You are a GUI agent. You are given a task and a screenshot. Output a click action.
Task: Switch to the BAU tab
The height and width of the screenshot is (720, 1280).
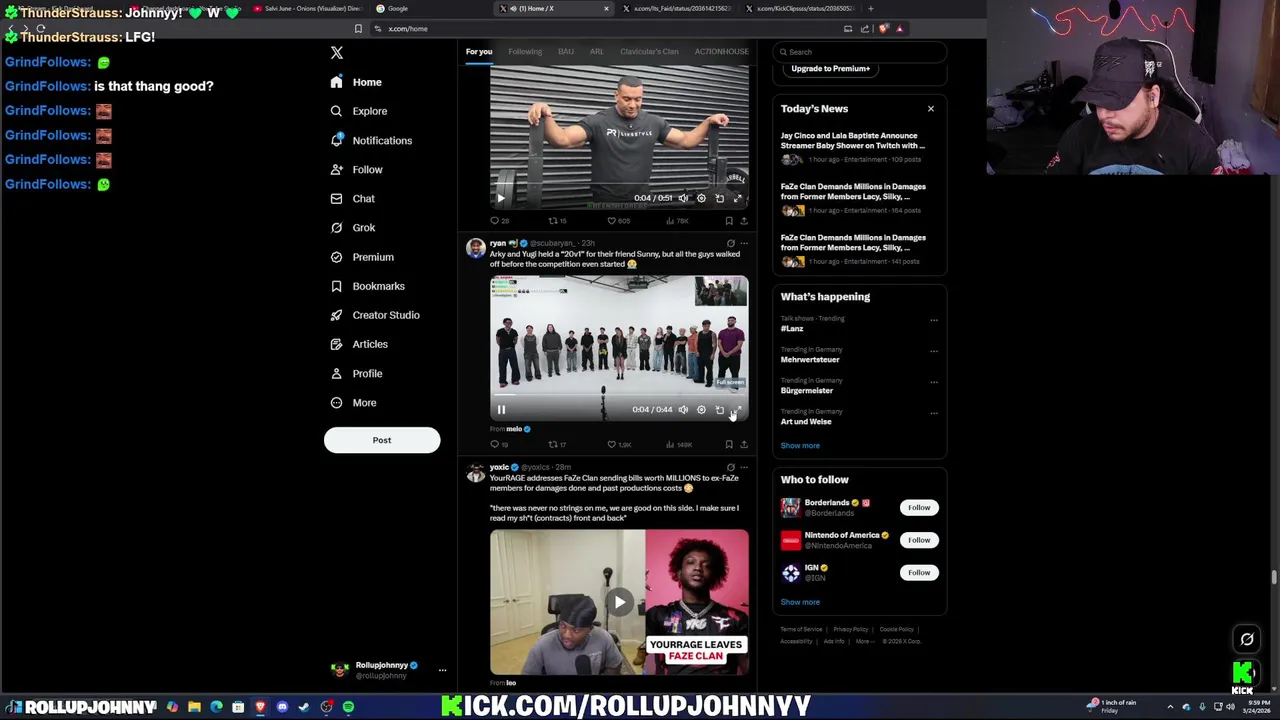566,52
